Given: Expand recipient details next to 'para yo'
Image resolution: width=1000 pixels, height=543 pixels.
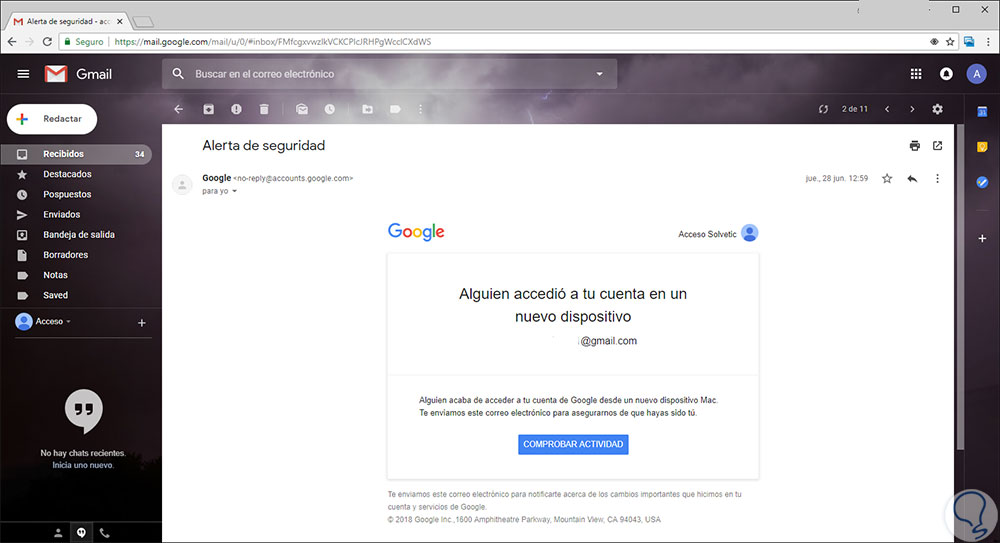Looking at the screenshot, I should [235, 191].
